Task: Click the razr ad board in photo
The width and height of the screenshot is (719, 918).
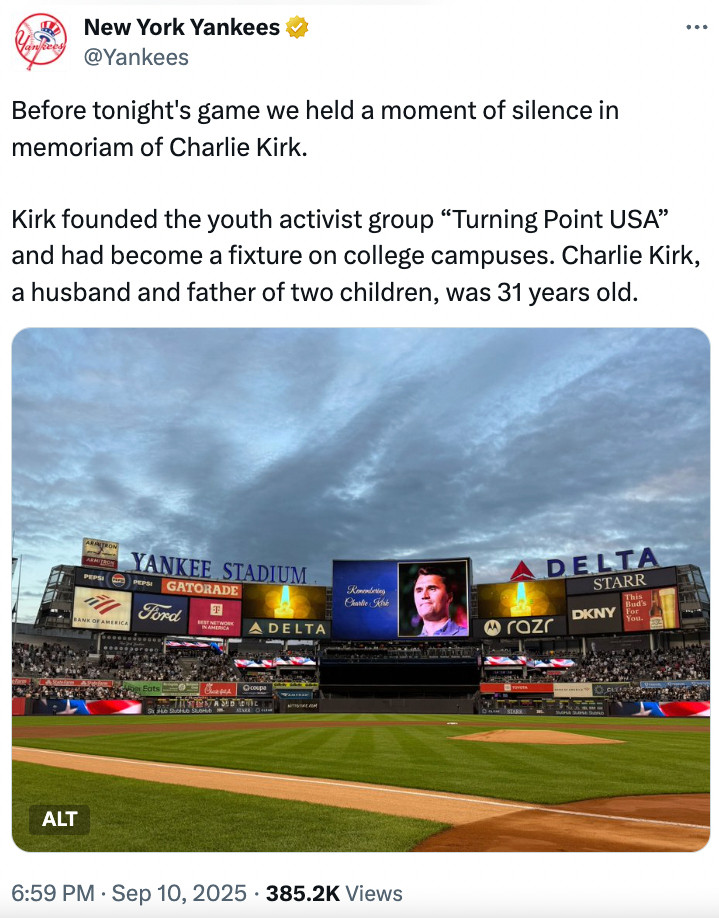Action: [519, 626]
